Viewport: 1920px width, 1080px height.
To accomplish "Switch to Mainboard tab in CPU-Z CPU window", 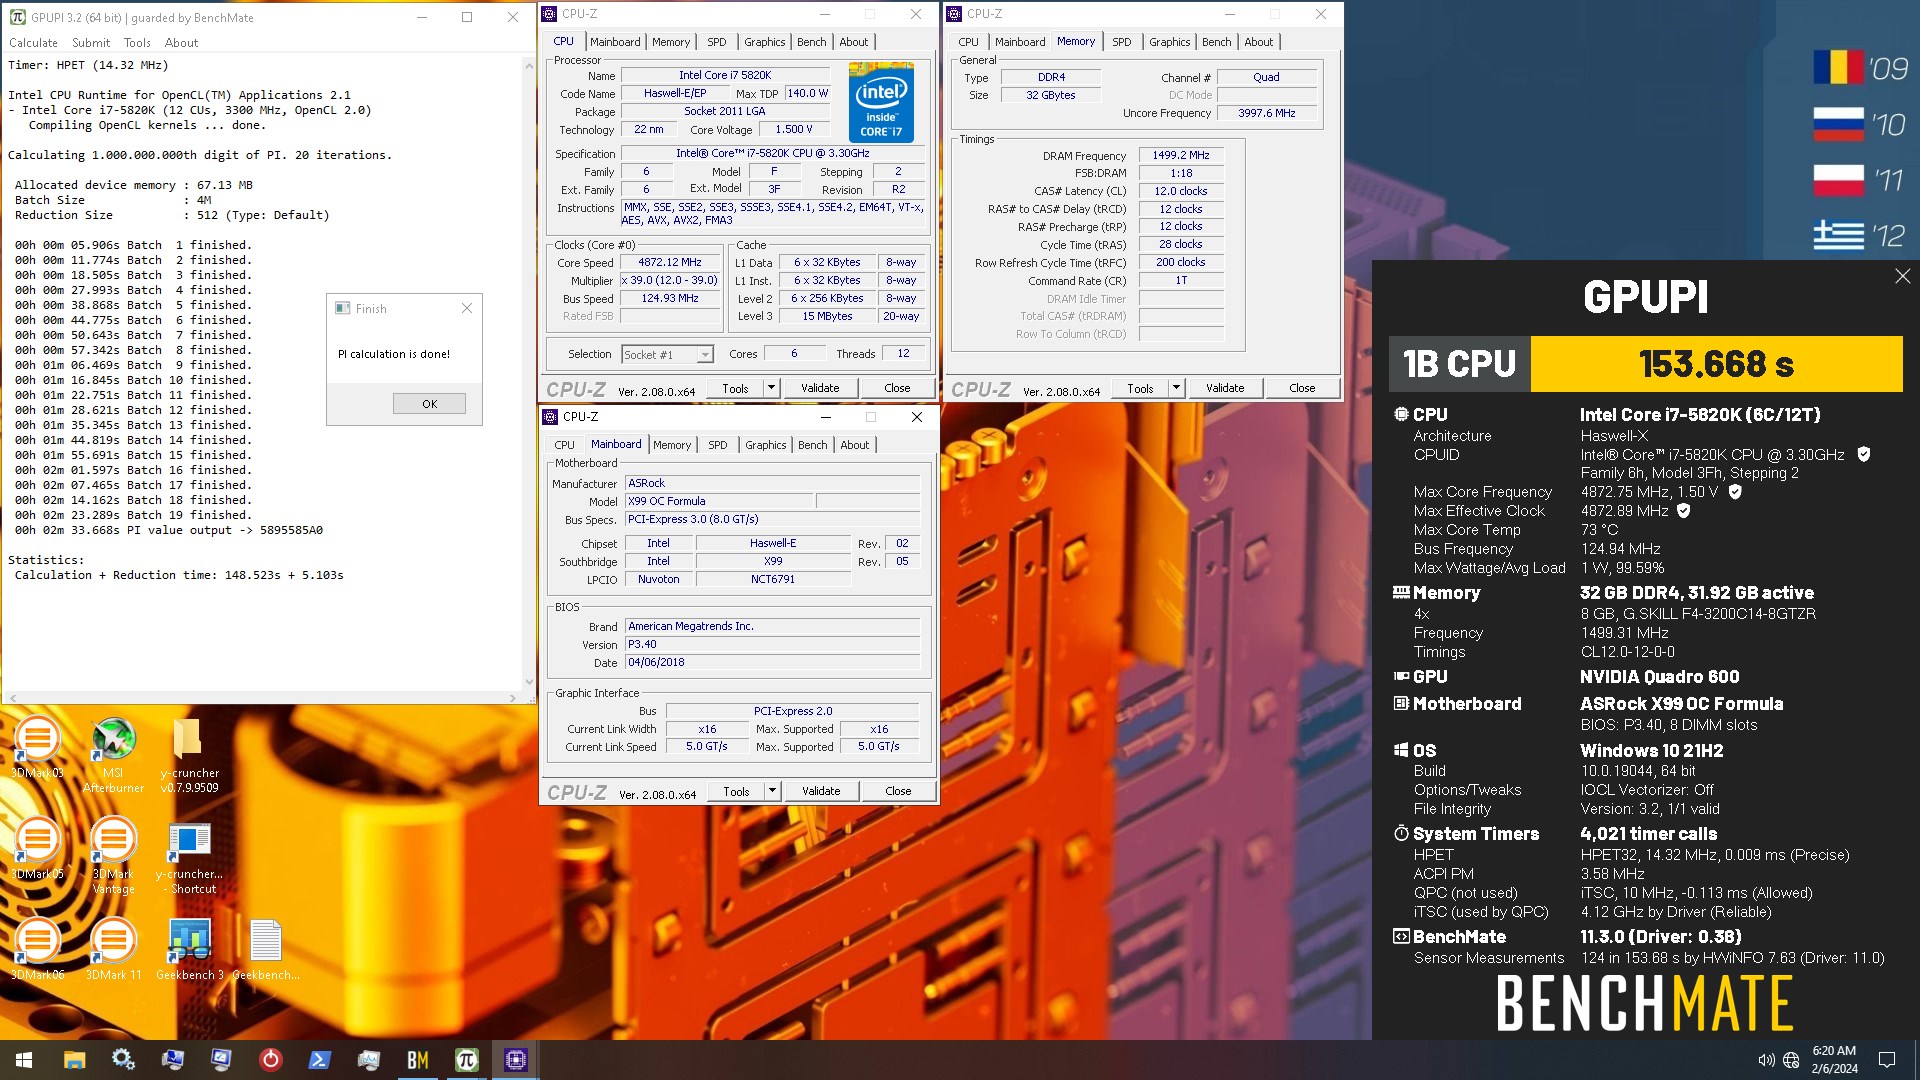I will 615,42.
